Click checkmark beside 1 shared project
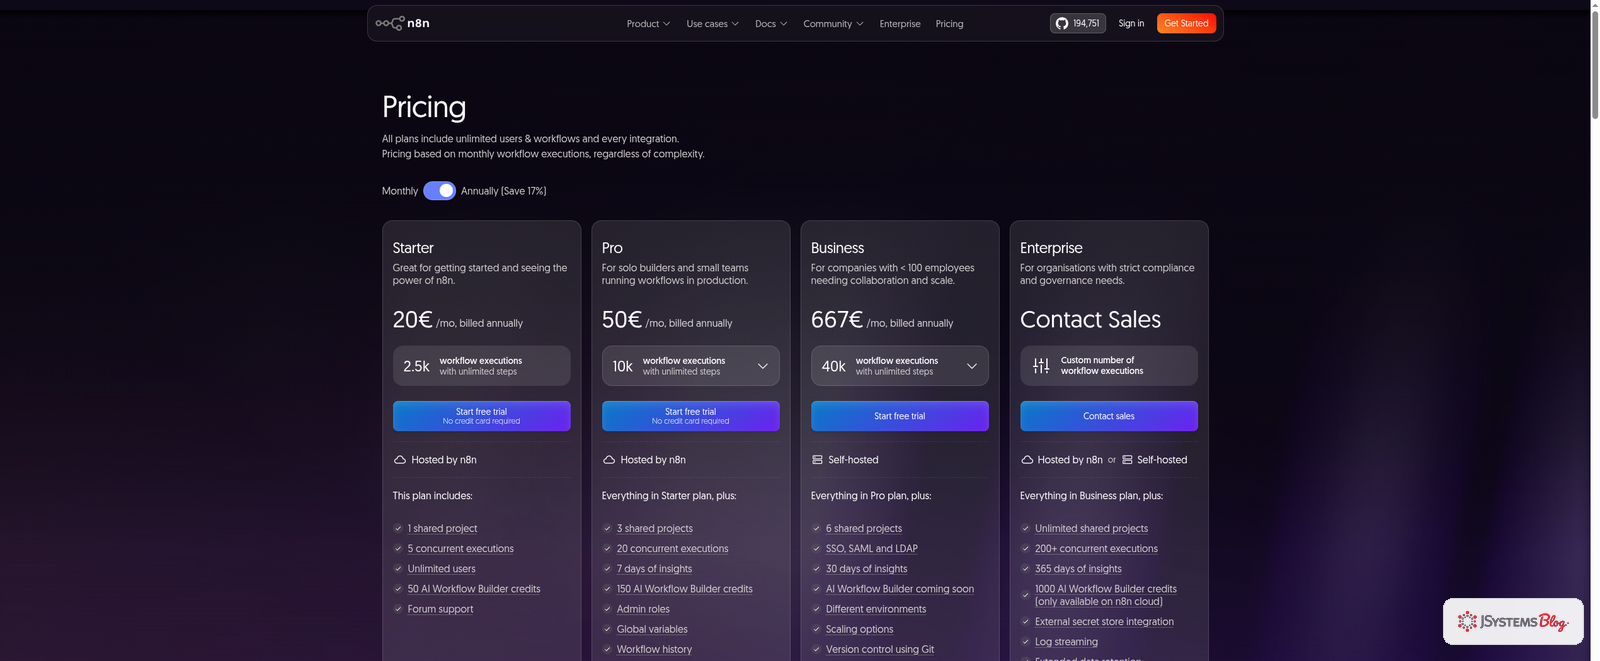The width and height of the screenshot is (1600, 661). coord(398,529)
